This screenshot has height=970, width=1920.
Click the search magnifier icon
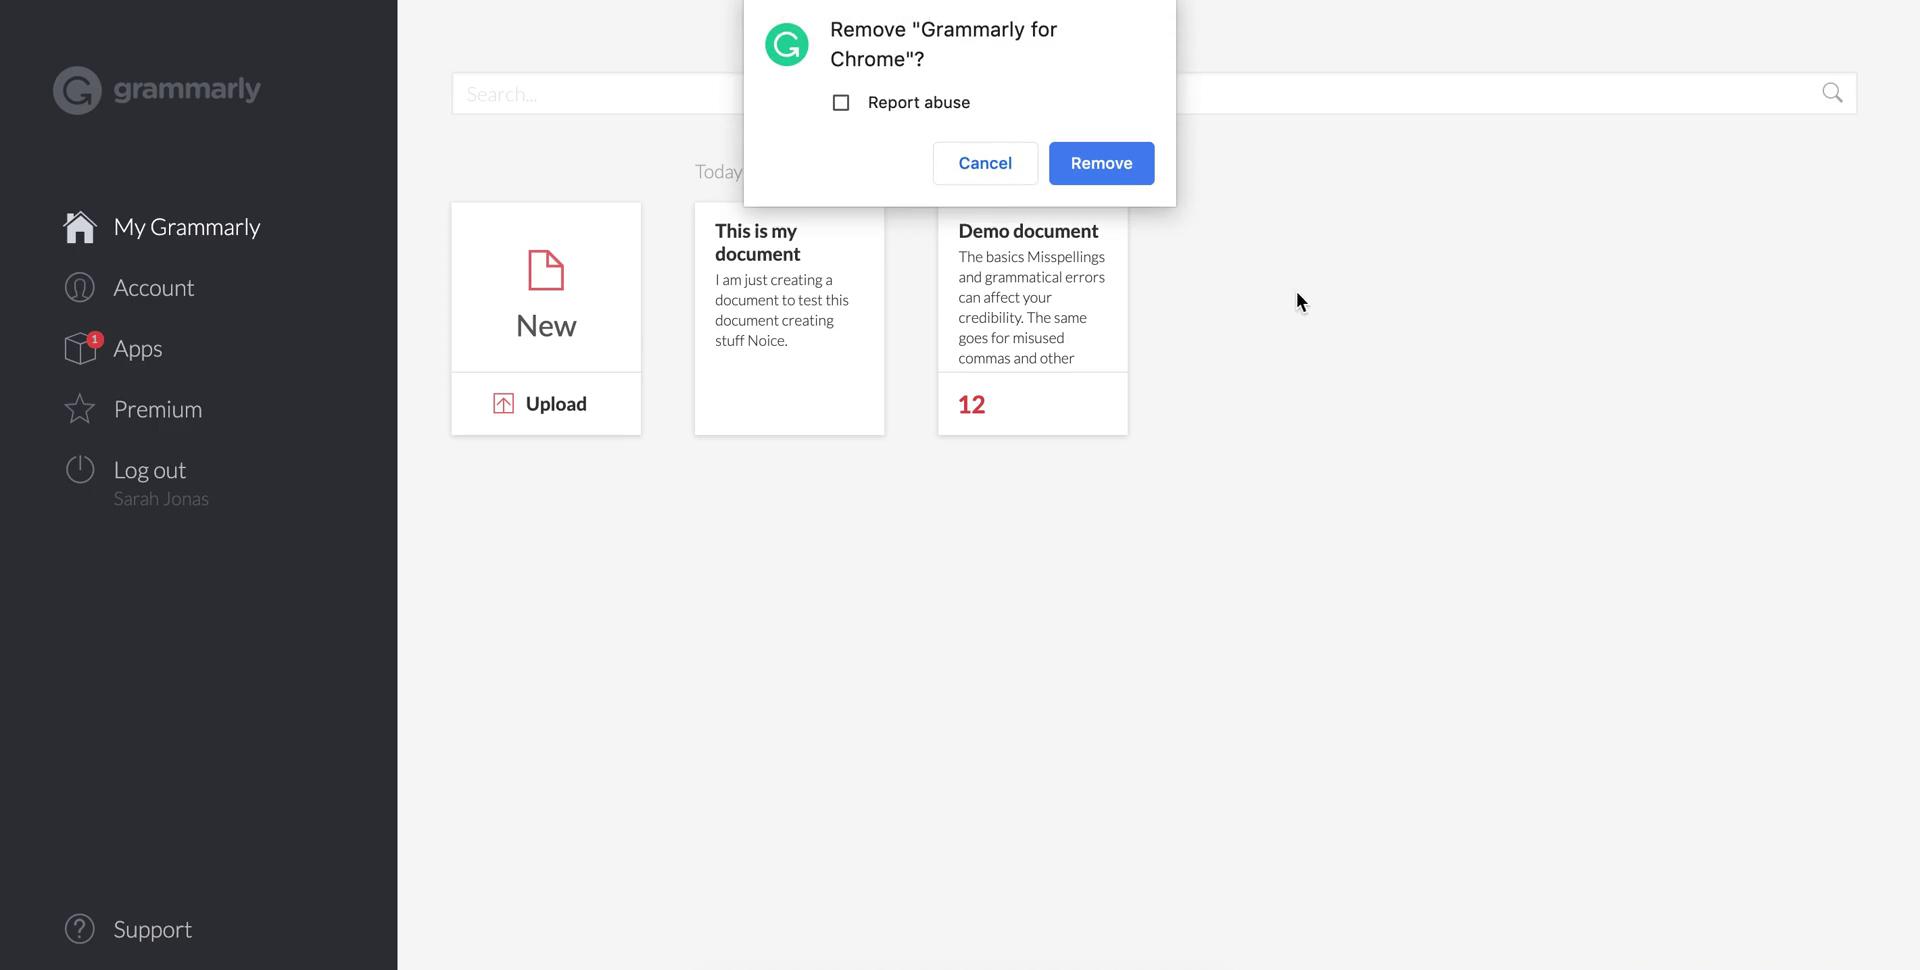1832,93
